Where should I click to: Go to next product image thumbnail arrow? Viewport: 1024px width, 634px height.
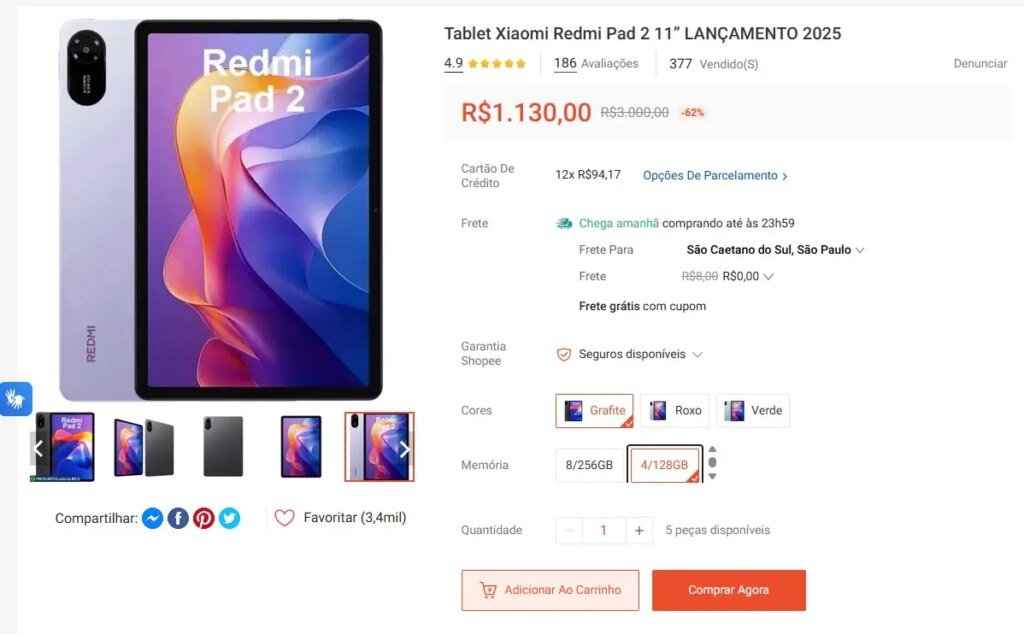[404, 449]
